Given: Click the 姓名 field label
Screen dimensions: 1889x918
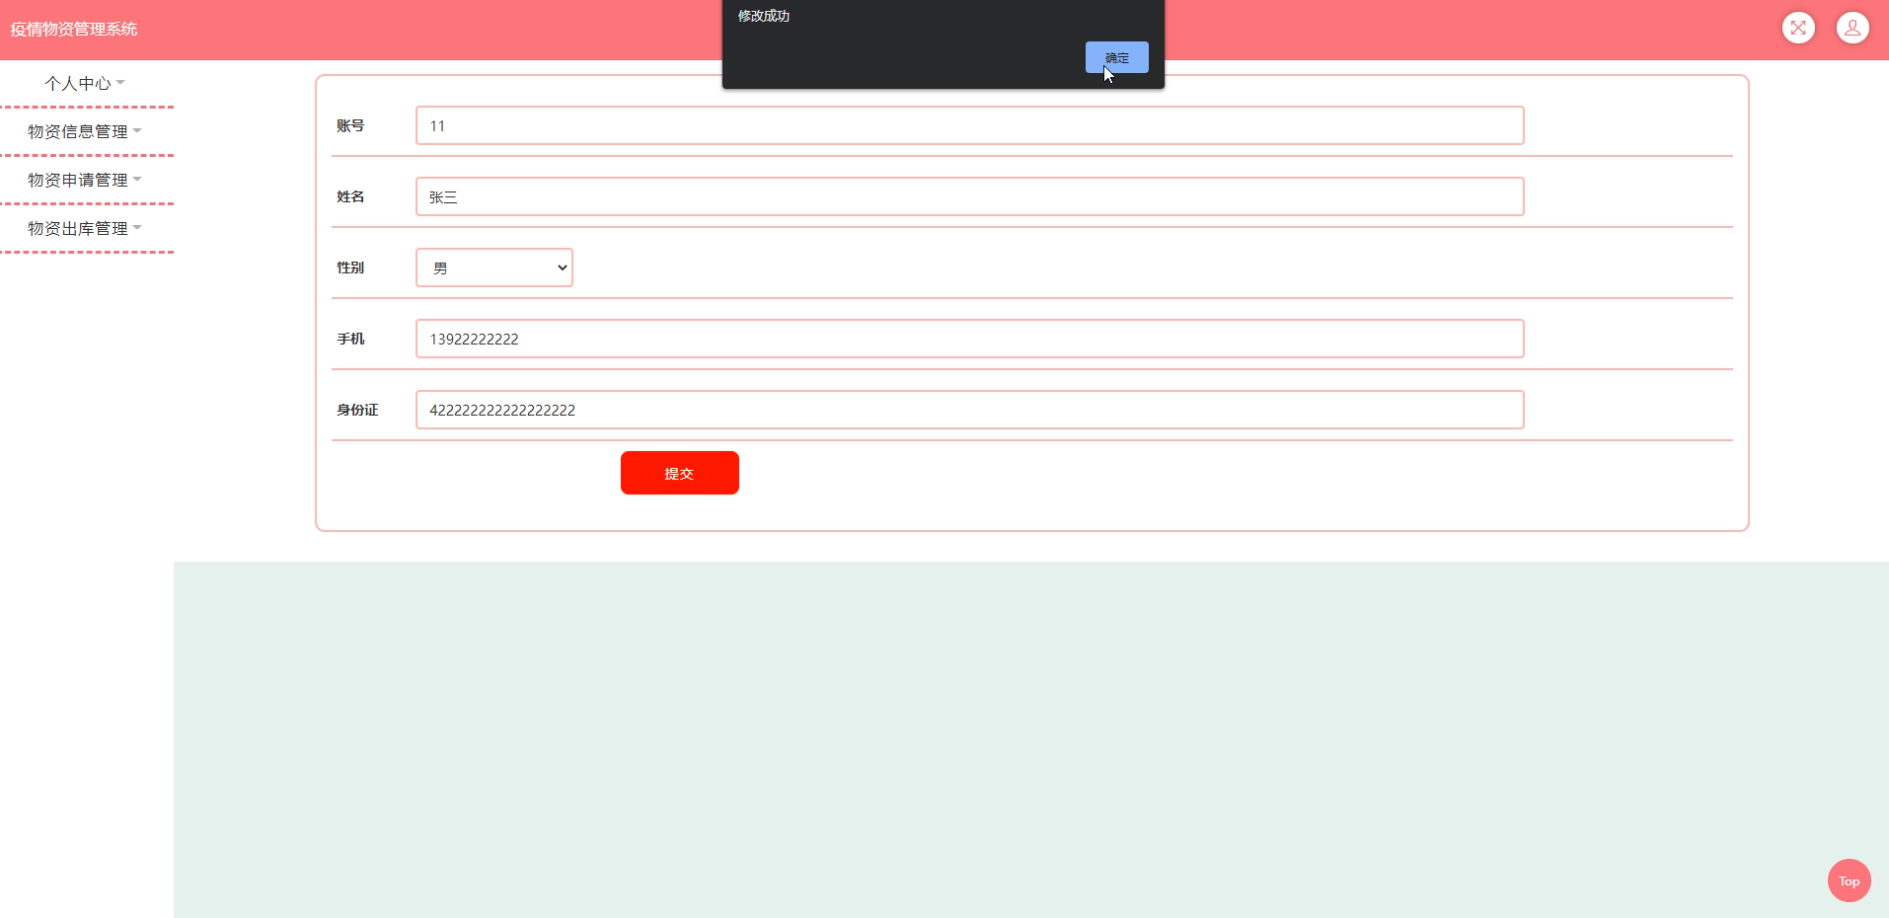Looking at the screenshot, I should coord(350,197).
